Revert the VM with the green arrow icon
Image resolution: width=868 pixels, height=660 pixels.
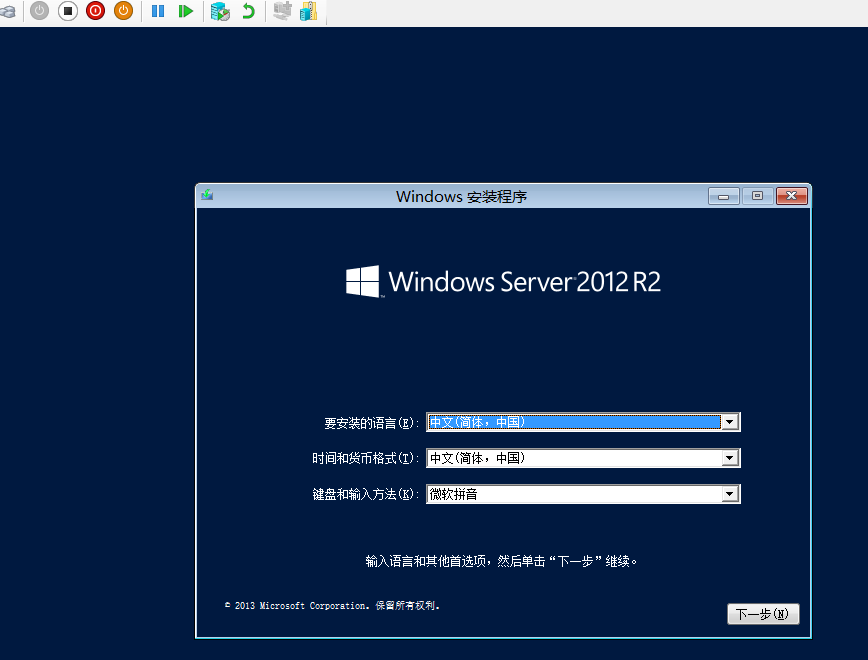[x=249, y=11]
